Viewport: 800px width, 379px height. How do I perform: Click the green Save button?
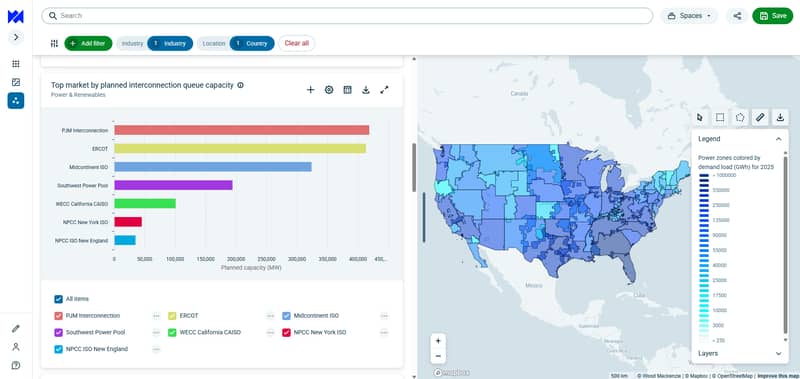point(772,16)
